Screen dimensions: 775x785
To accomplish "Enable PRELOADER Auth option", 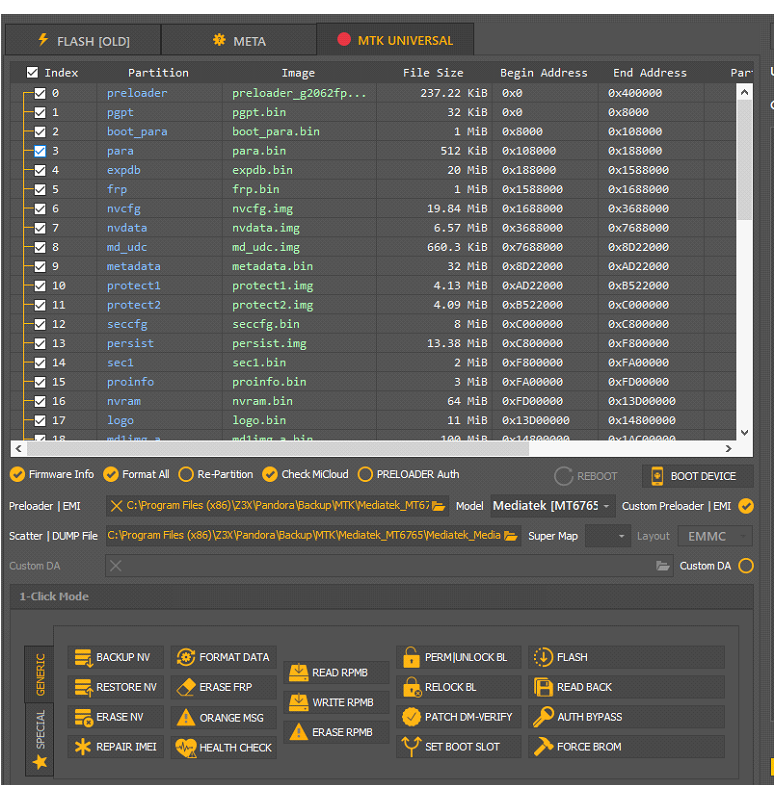I will click(x=409, y=474).
